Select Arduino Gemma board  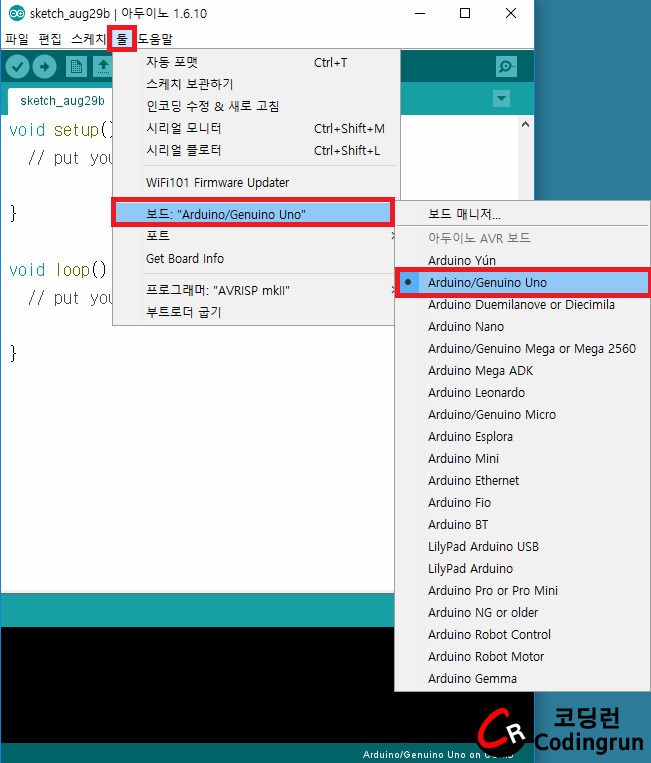click(523, 678)
